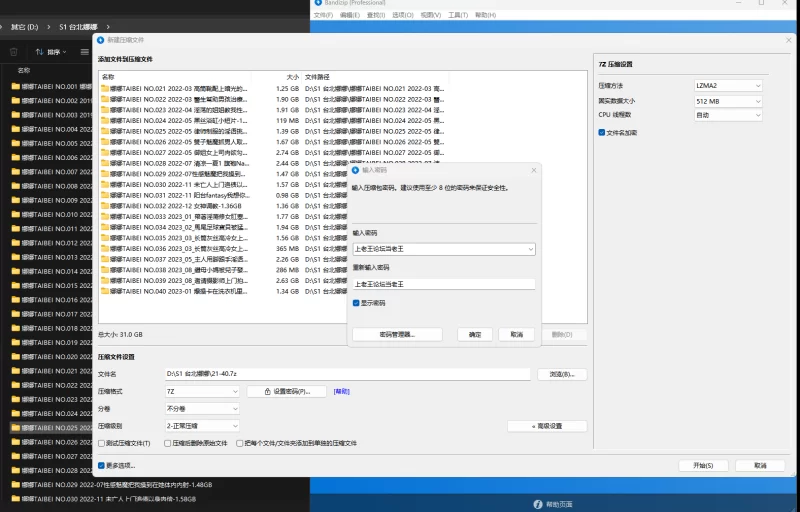Image resolution: width=800 pixels, height=512 pixels.
Task: Click folder icon of NO.016 in Explorer
Action: [16, 300]
